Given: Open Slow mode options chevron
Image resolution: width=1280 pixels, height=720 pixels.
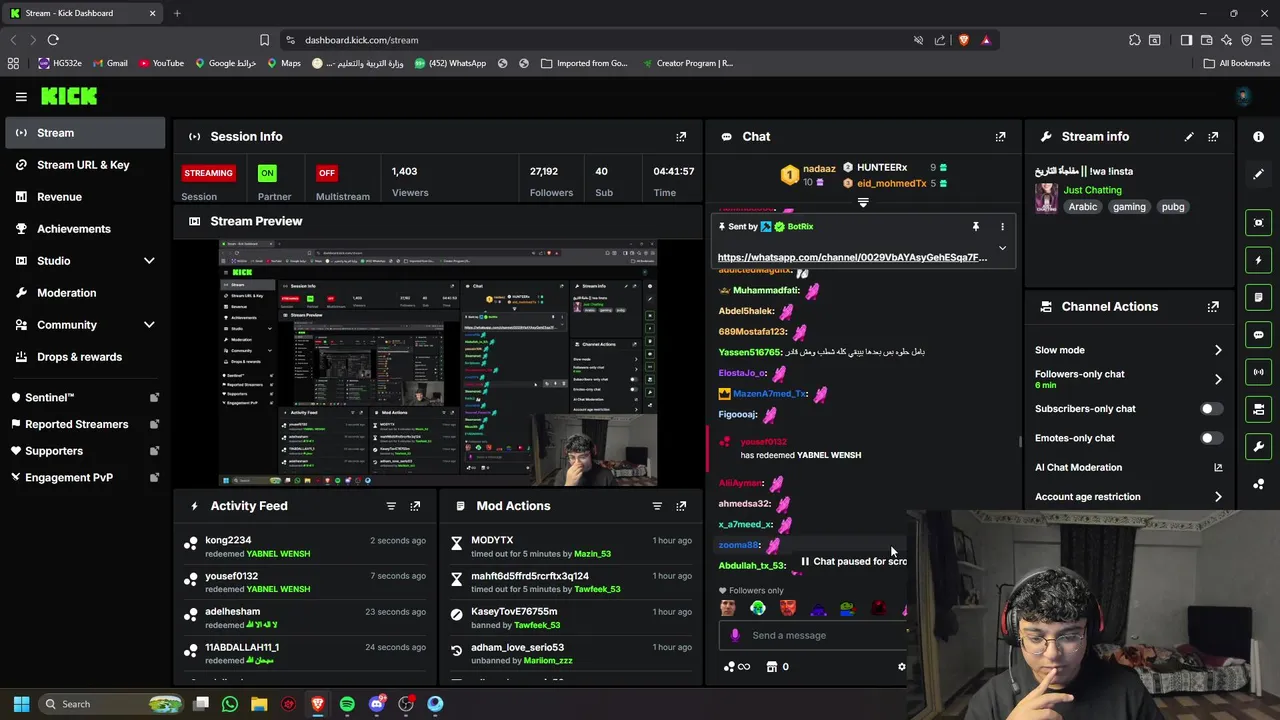Looking at the screenshot, I should coord(1218,350).
